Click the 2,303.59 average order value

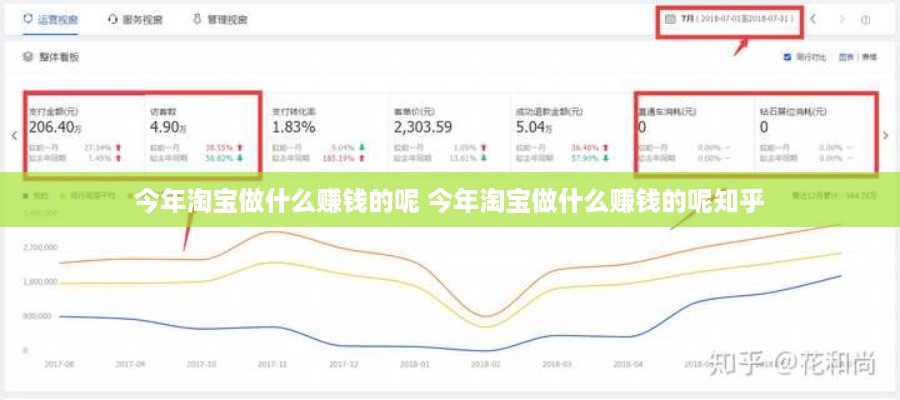coord(422,127)
